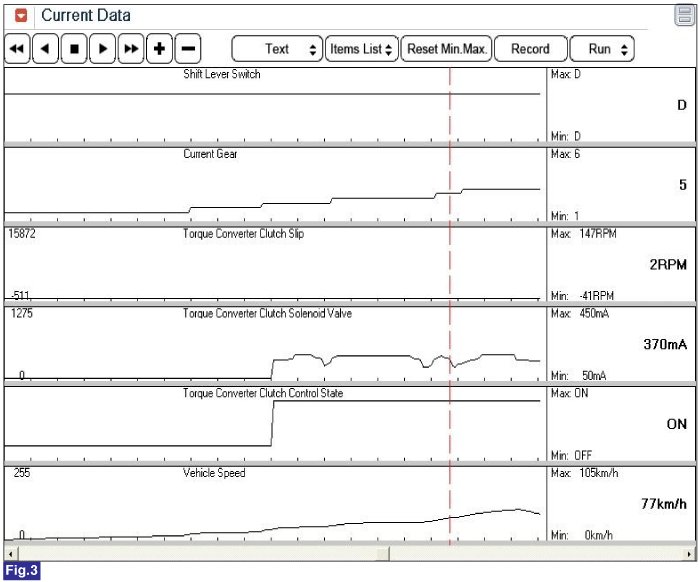700x582 pixels.
Task: Click the plus icon to zoom in graphs
Action: [159, 49]
